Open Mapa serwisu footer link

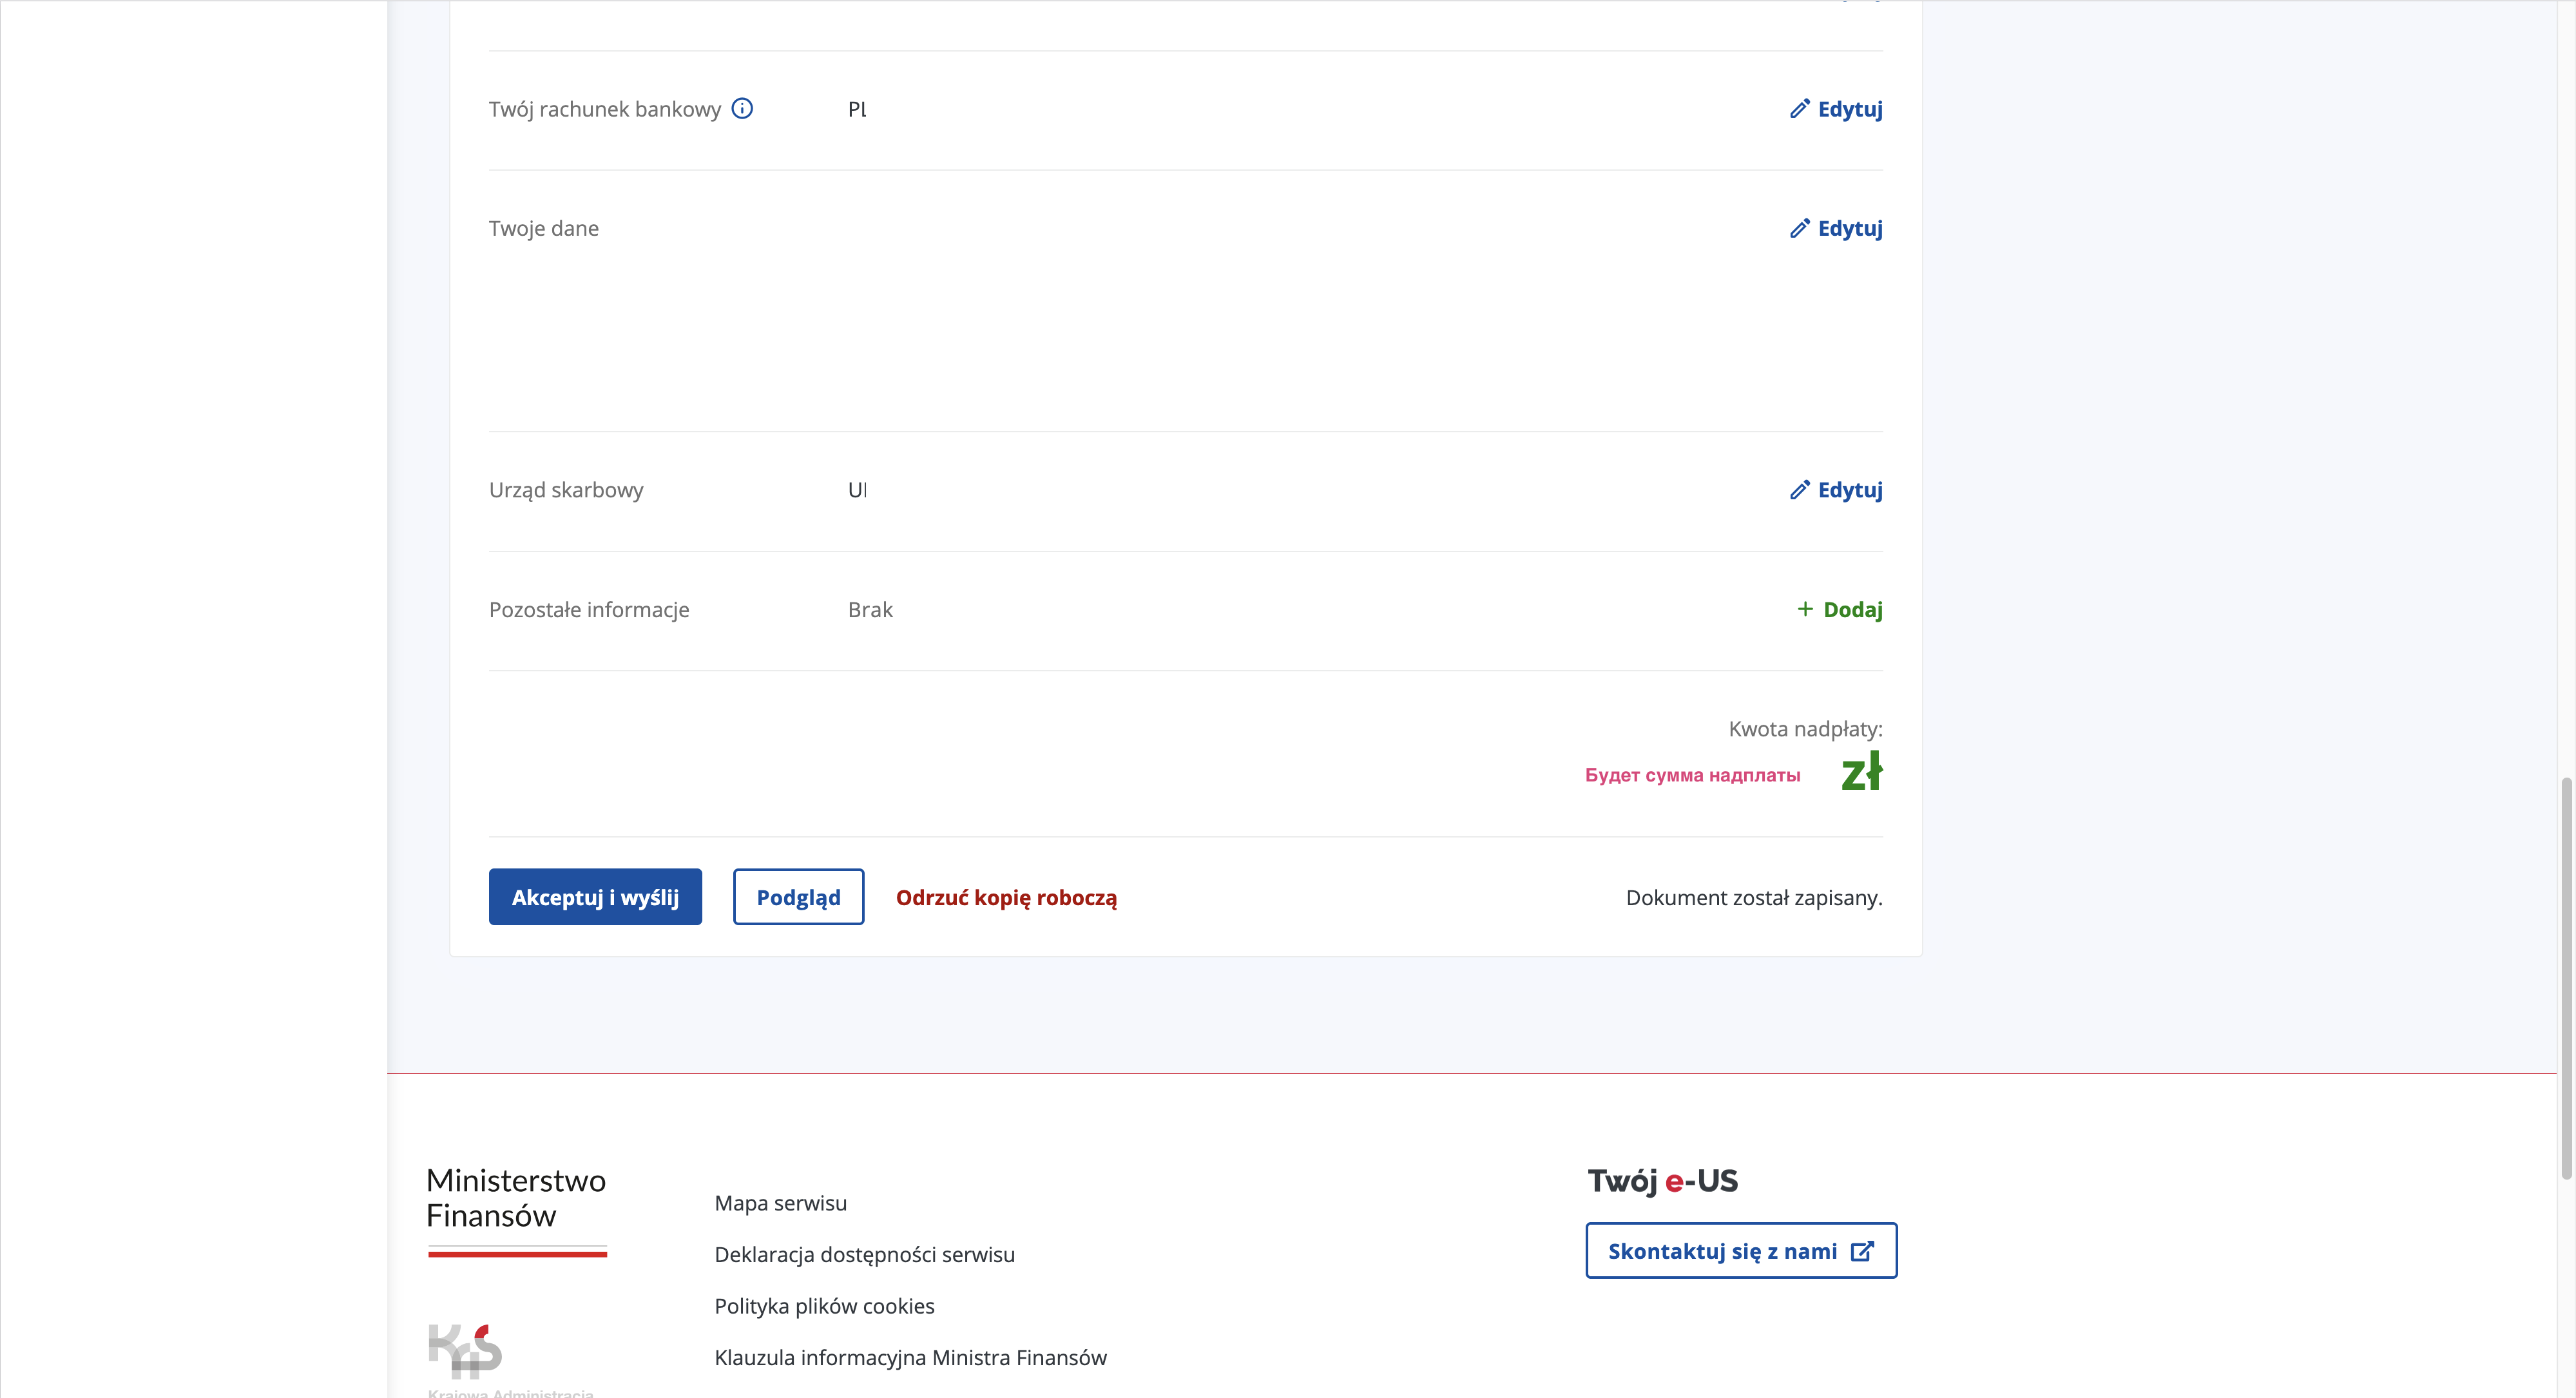[780, 1203]
